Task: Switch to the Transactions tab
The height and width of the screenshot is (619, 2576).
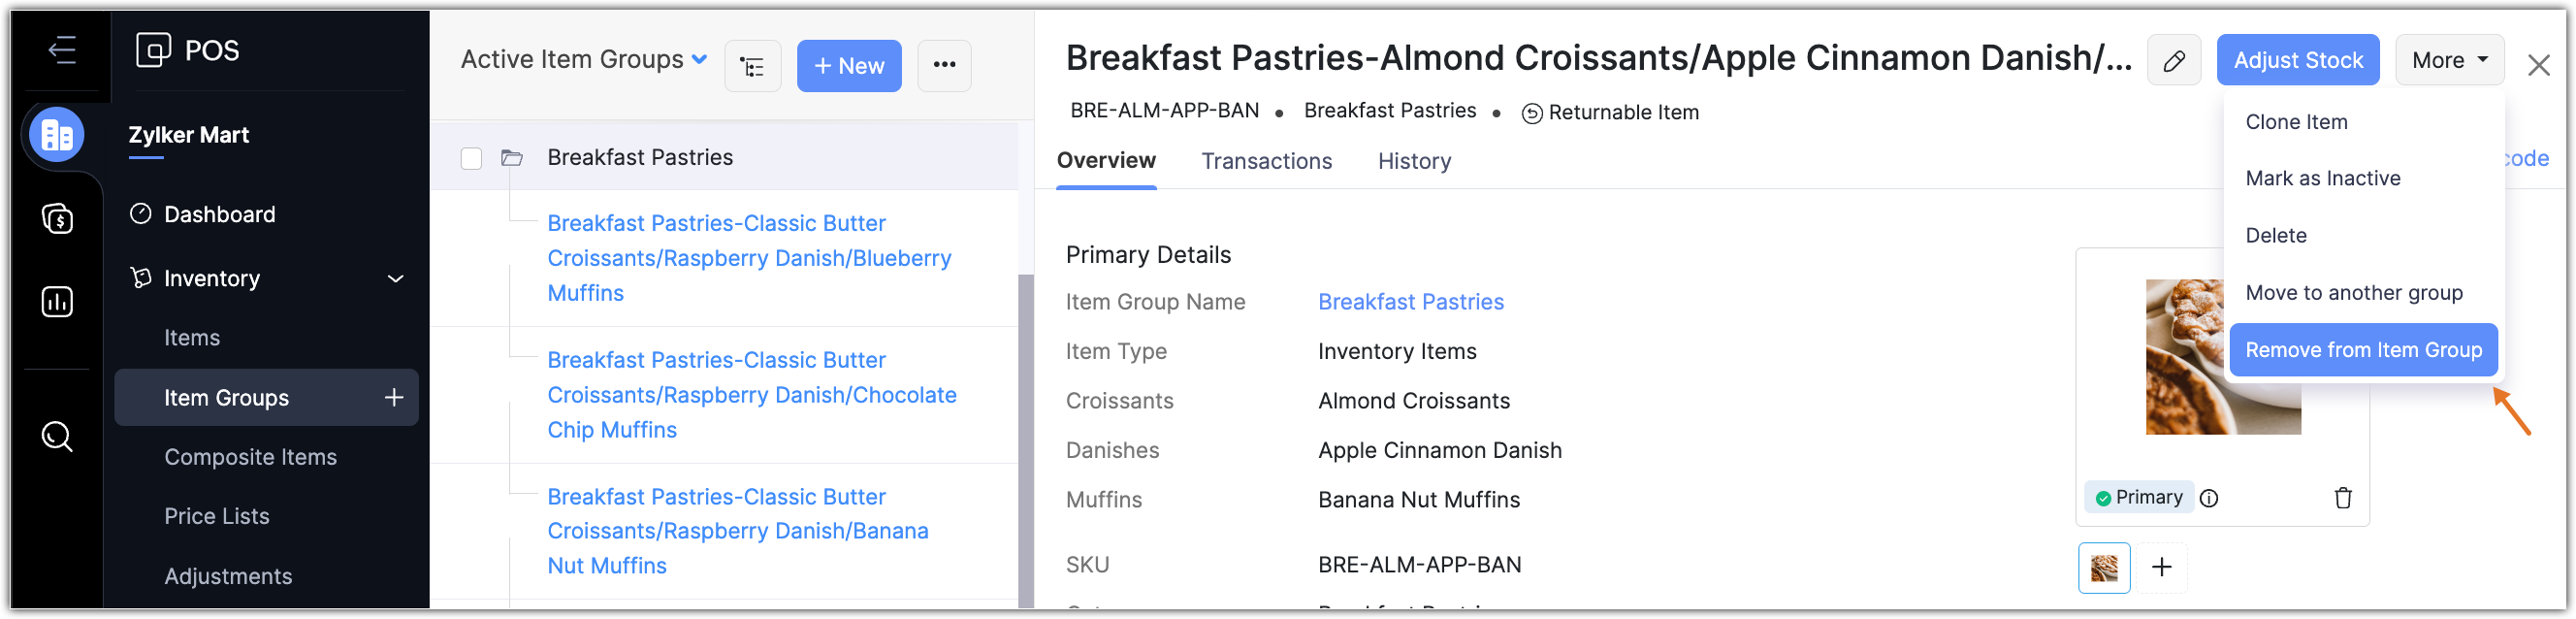Action: 1266,162
